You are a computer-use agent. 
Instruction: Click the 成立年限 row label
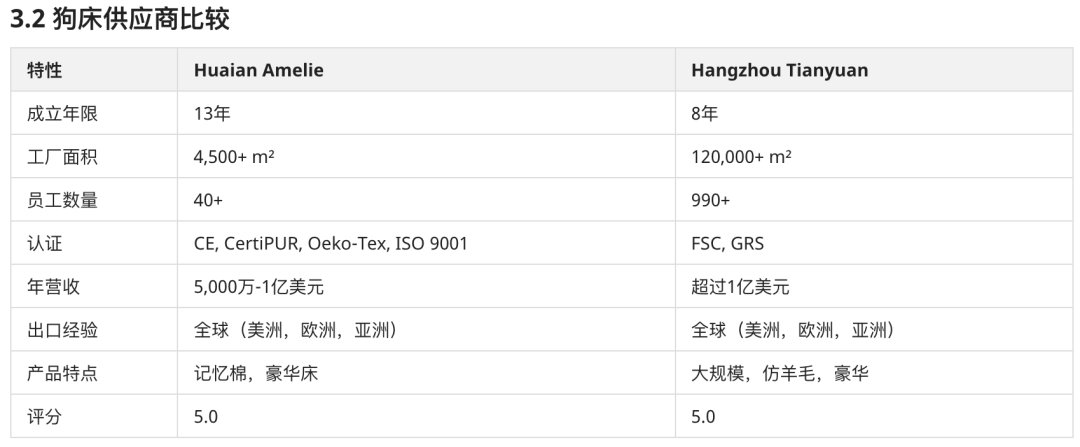pyautogui.click(x=94, y=113)
